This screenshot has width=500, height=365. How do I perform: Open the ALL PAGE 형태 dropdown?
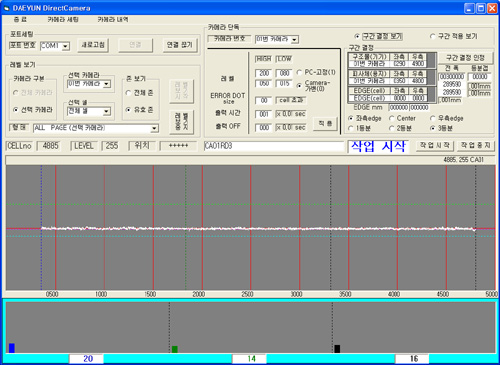point(154,128)
